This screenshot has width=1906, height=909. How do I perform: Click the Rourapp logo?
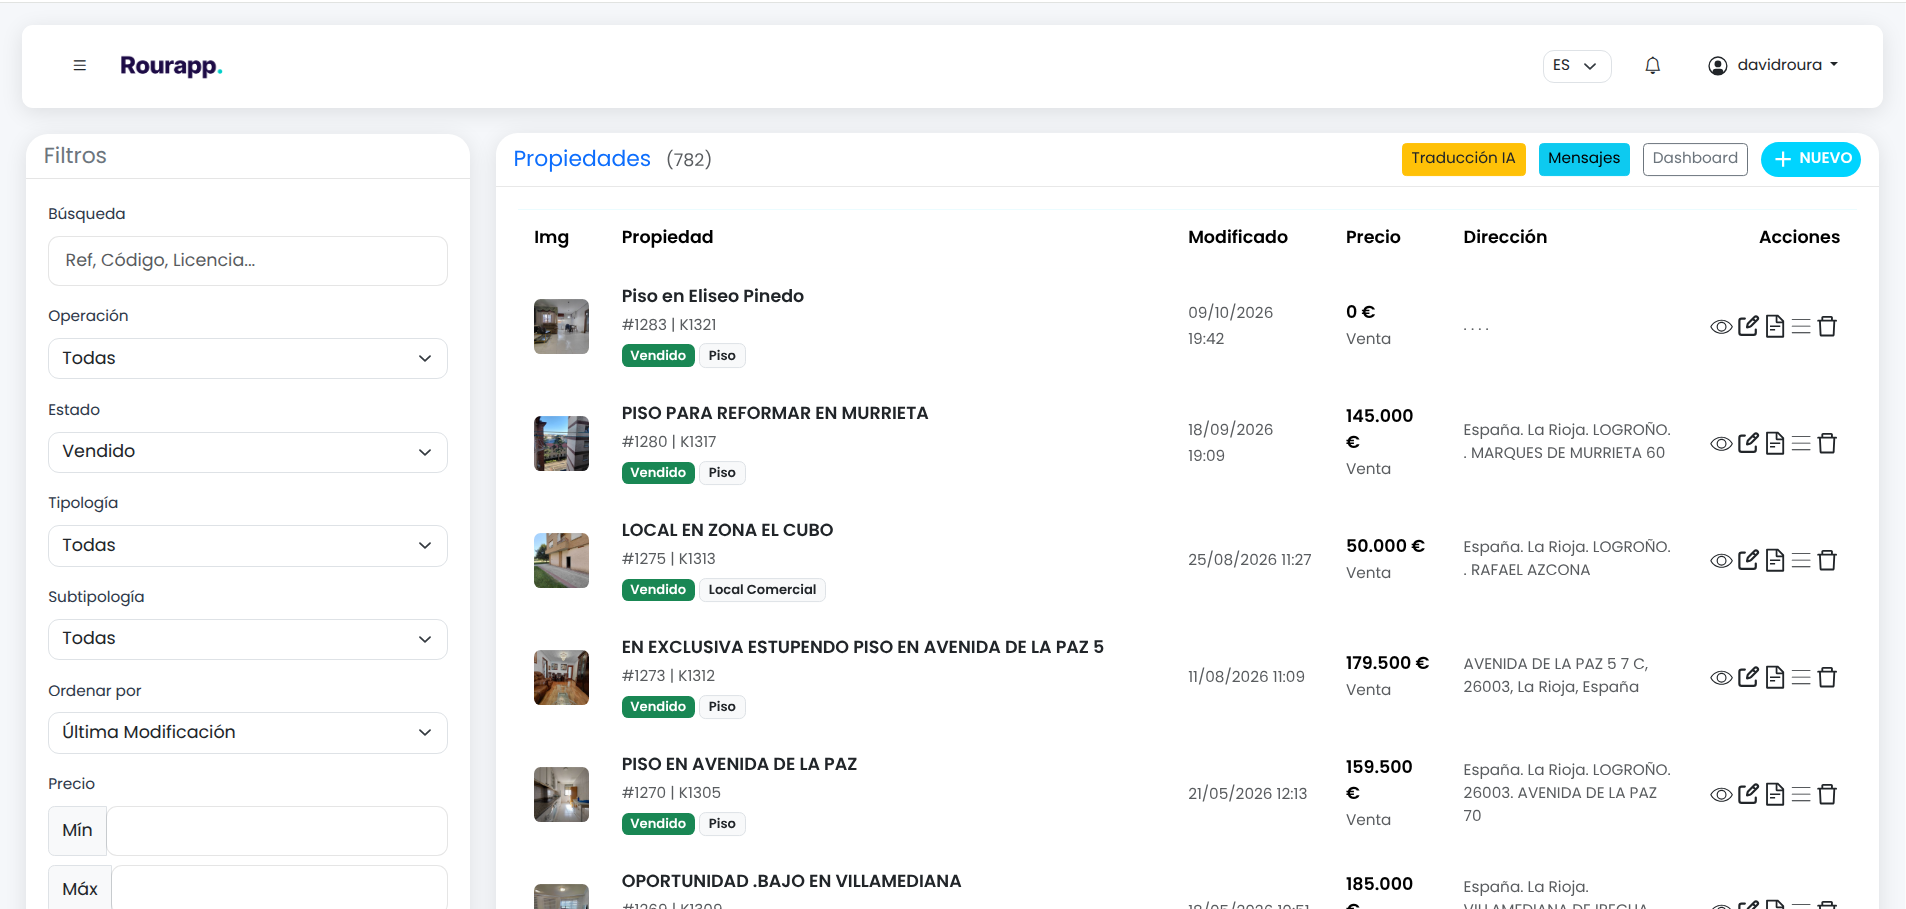pyautogui.click(x=171, y=66)
